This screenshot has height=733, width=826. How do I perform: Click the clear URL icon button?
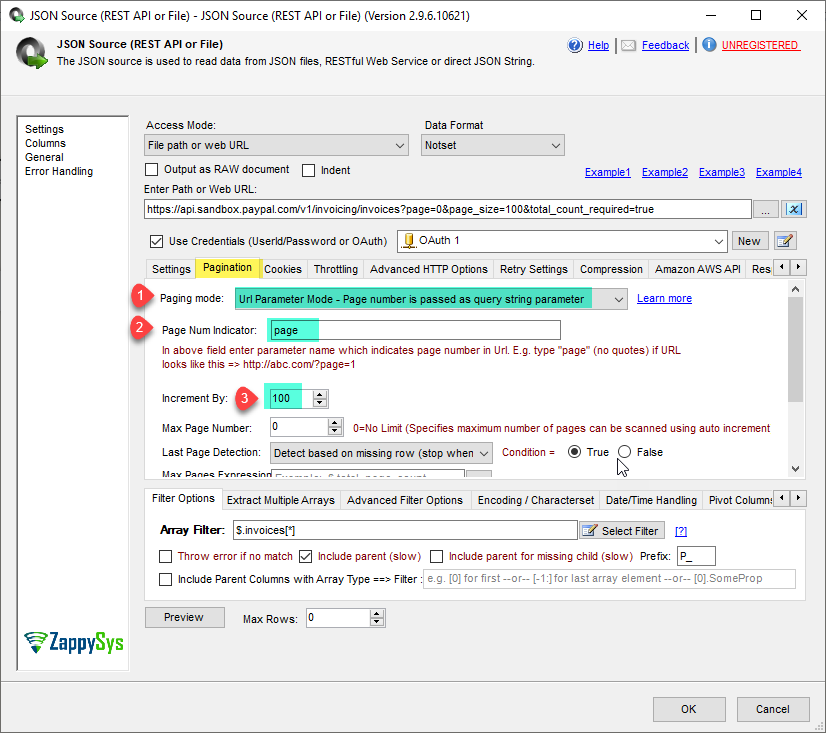(794, 209)
